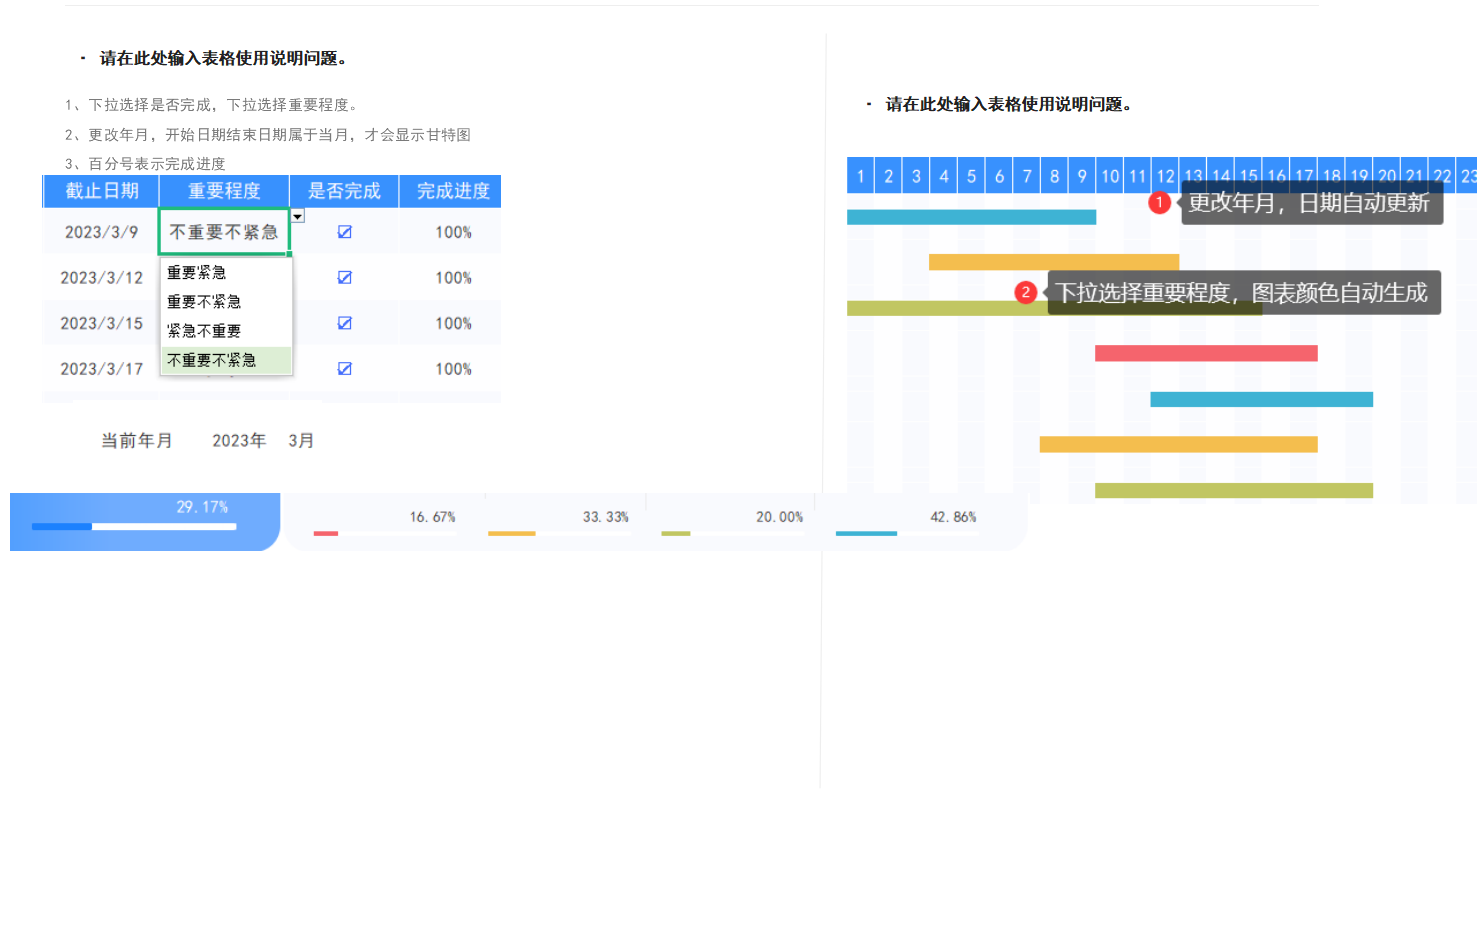Select the bottom olive Gantt bar

[x=1234, y=490]
